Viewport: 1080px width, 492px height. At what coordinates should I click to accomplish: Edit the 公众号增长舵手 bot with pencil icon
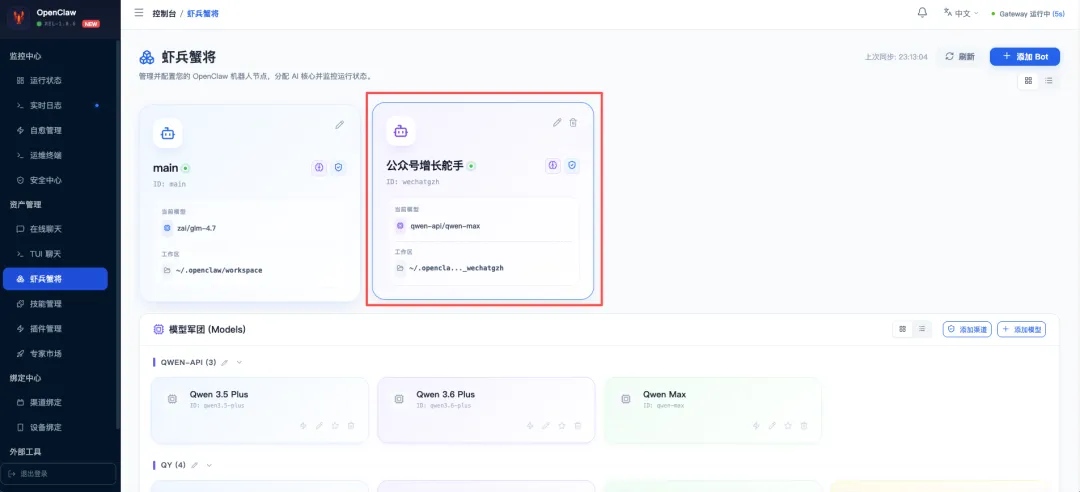557,123
